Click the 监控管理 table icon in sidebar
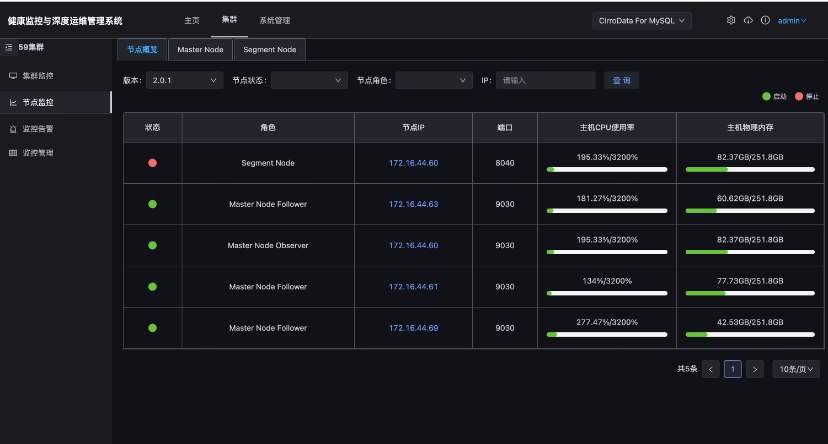Image resolution: width=828 pixels, height=444 pixels. [12, 153]
